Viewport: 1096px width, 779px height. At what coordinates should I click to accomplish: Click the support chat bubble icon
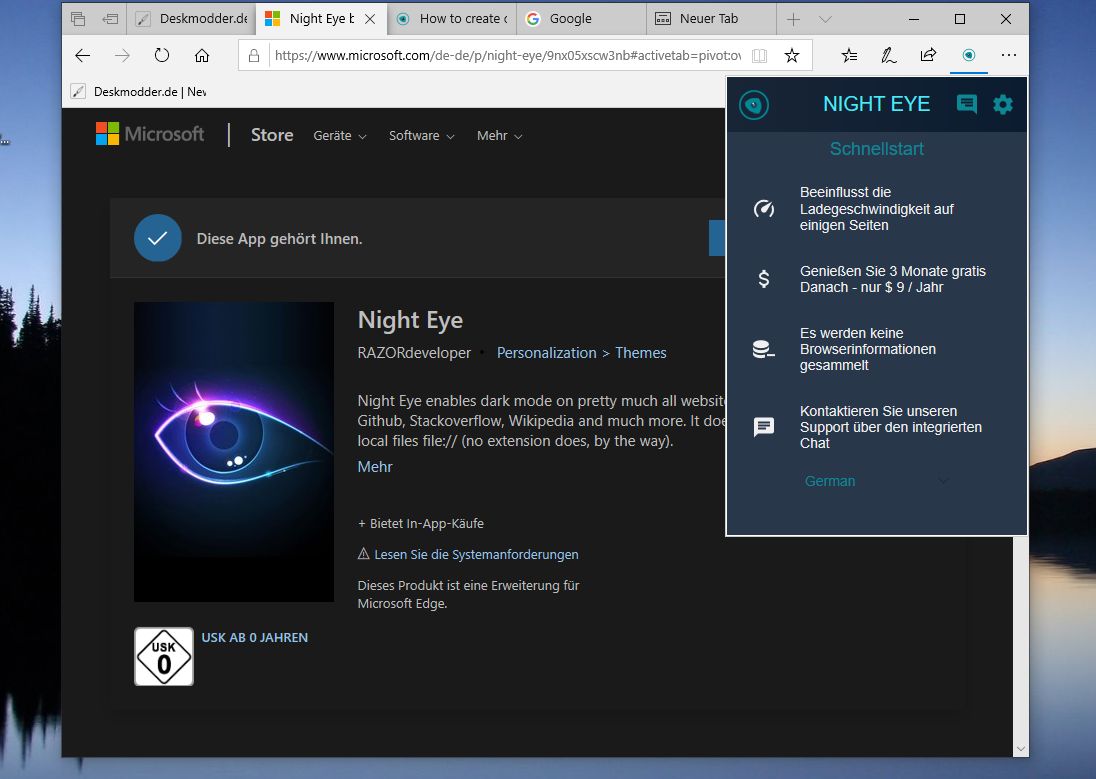pos(764,427)
